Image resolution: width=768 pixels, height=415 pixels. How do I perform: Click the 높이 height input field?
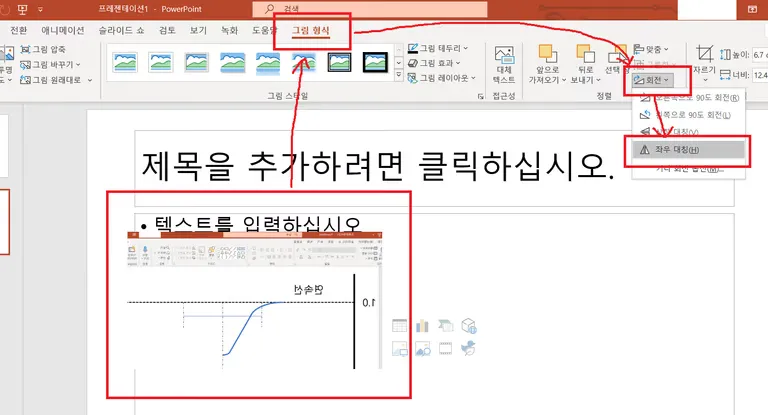pos(760,55)
